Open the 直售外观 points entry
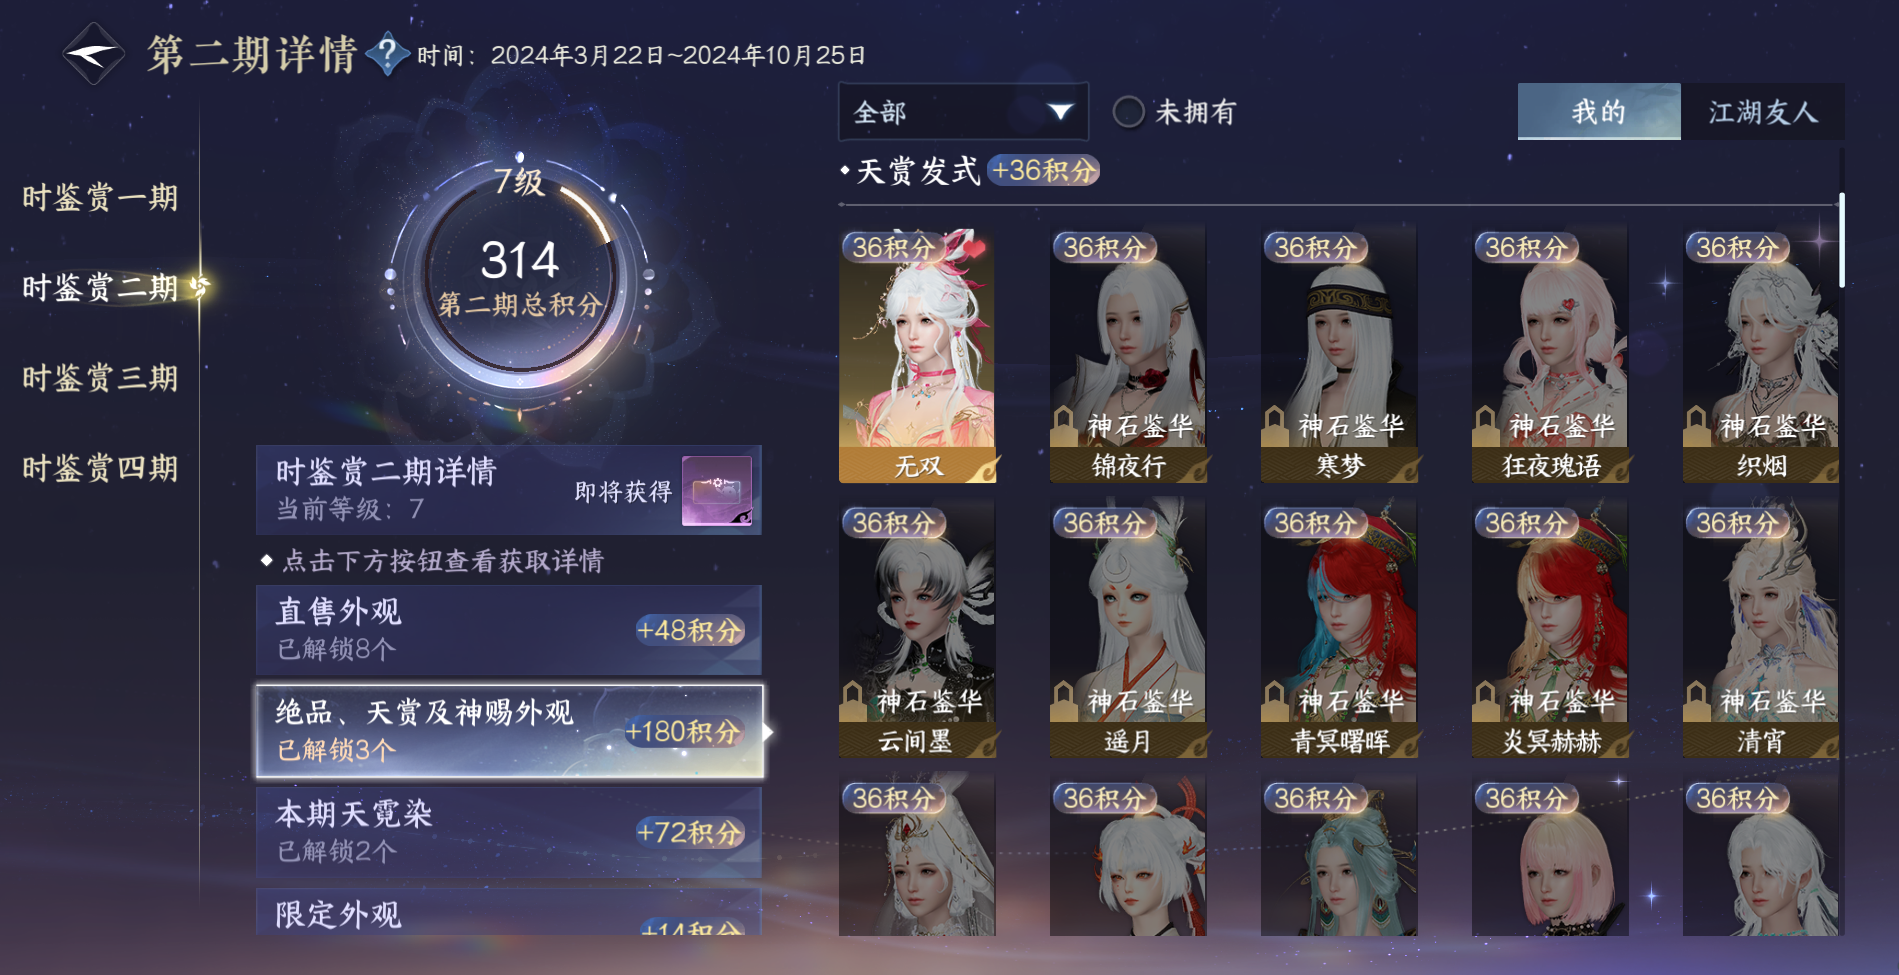 pyautogui.click(x=508, y=630)
